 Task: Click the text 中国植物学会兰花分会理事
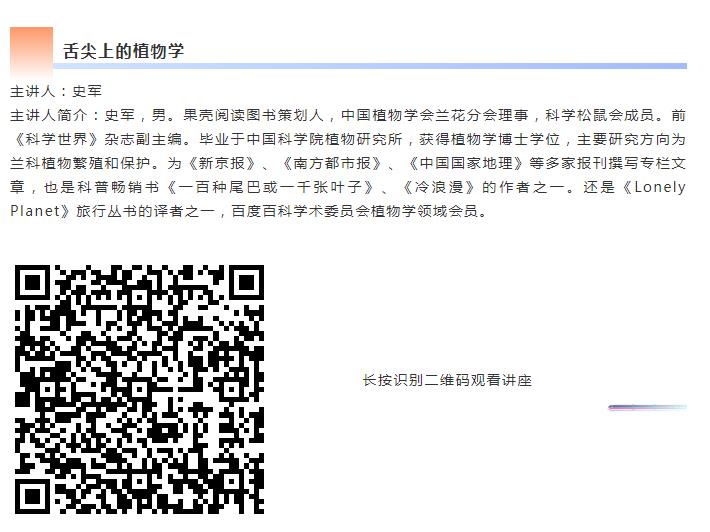pos(435,115)
